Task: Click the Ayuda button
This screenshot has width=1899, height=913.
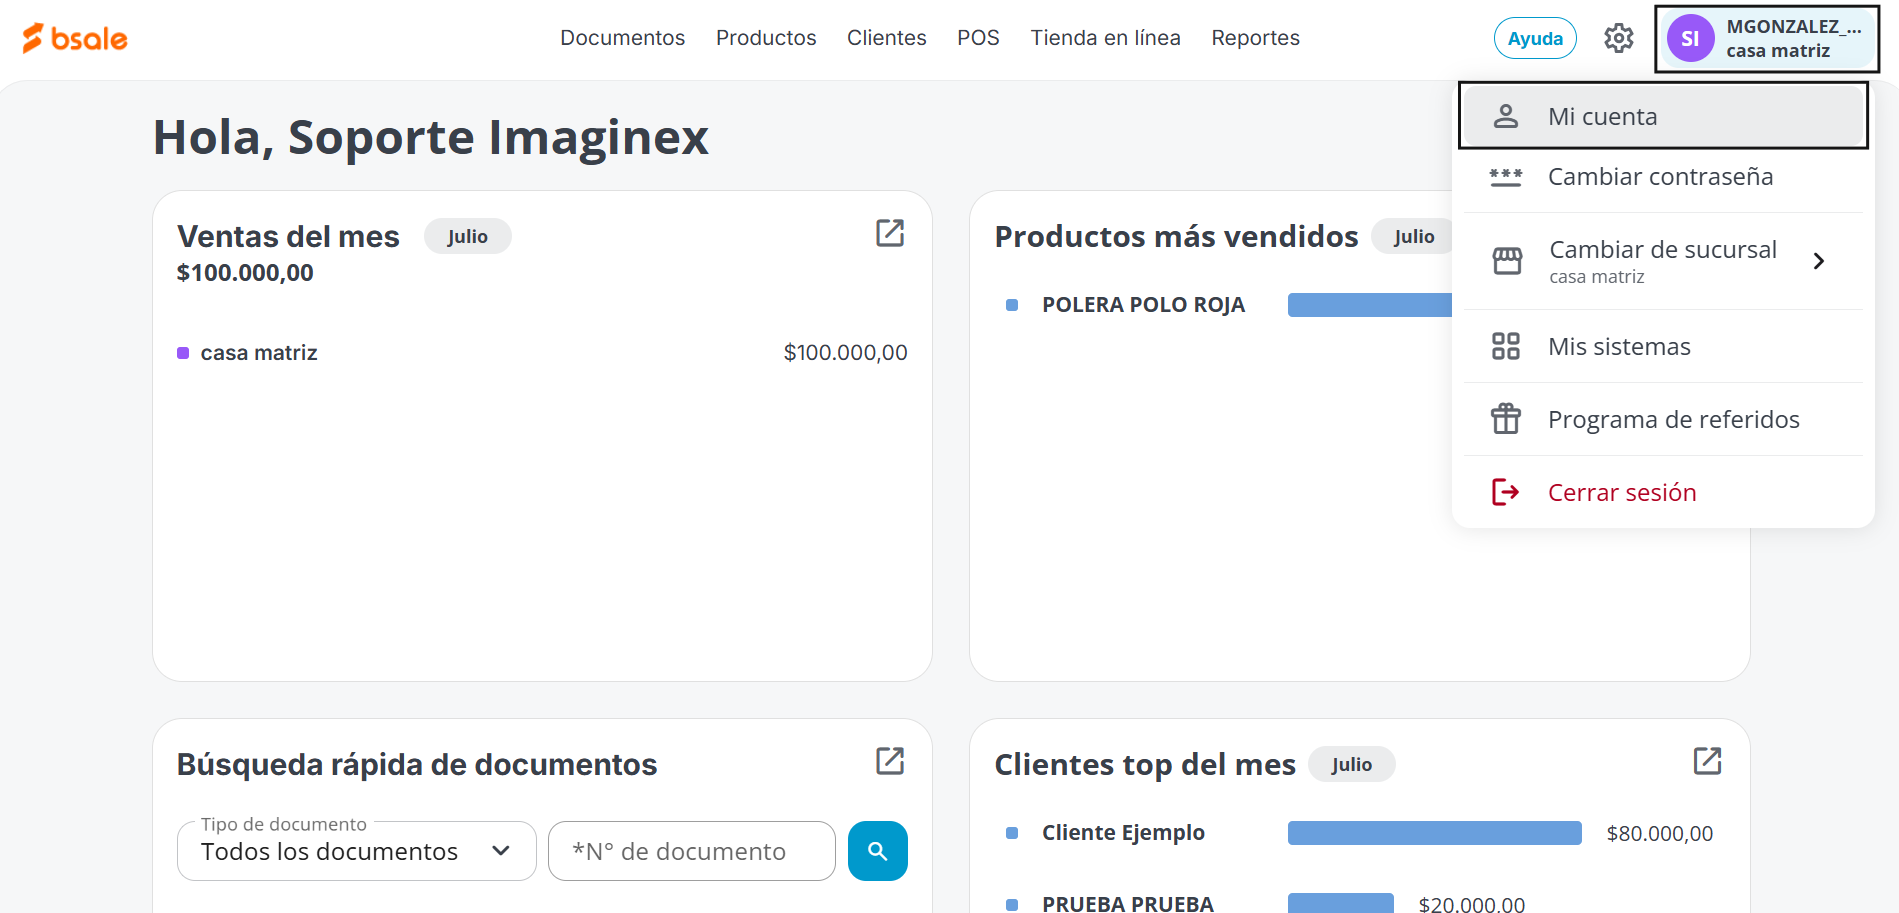Action: pos(1535,38)
